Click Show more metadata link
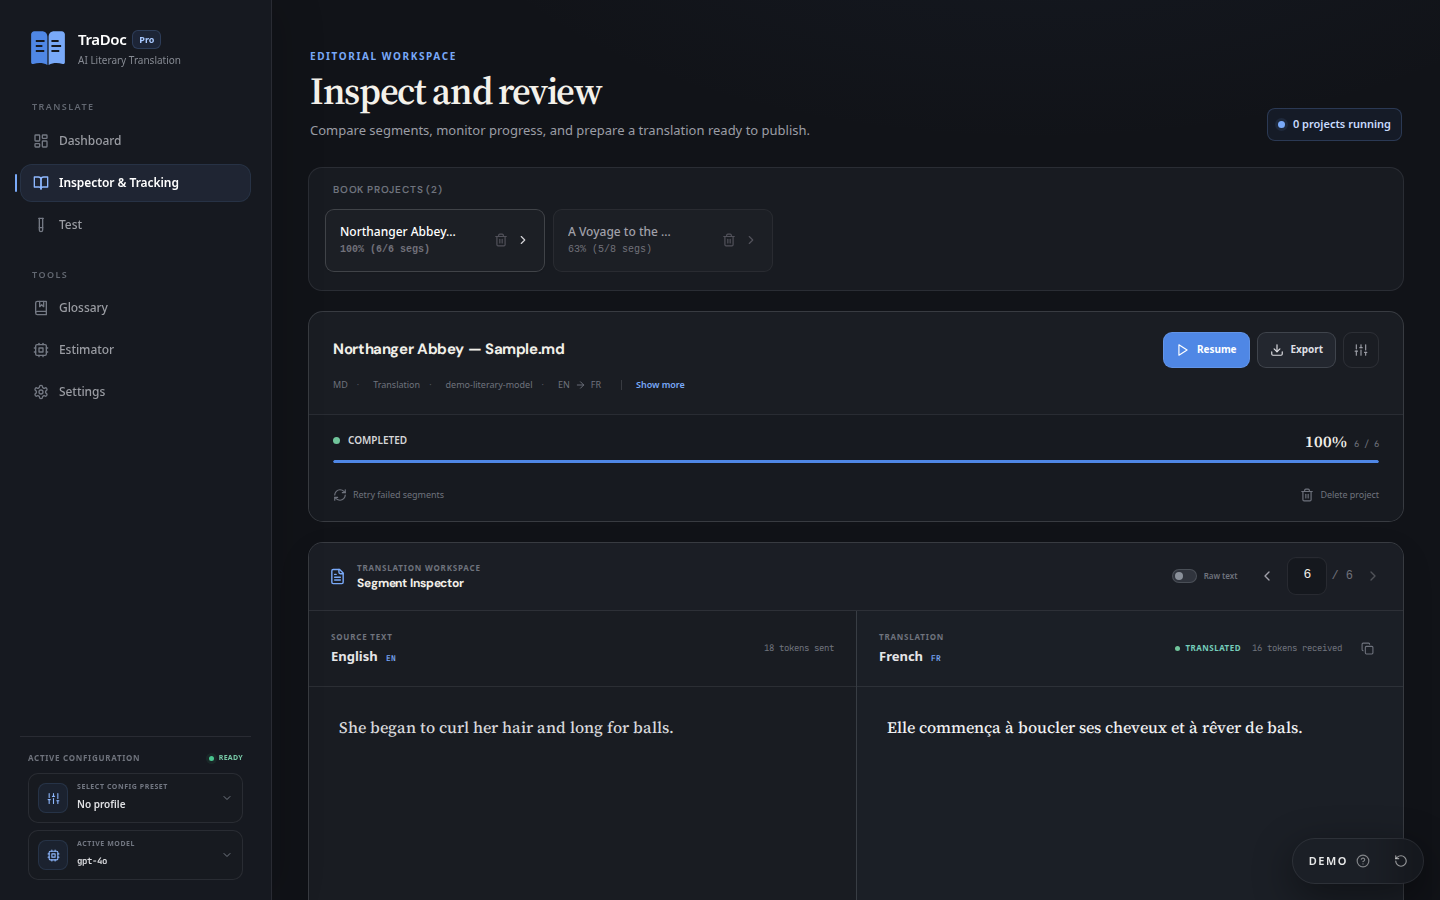Image resolution: width=1440 pixels, height=900 pixels. tap(660, 385)
